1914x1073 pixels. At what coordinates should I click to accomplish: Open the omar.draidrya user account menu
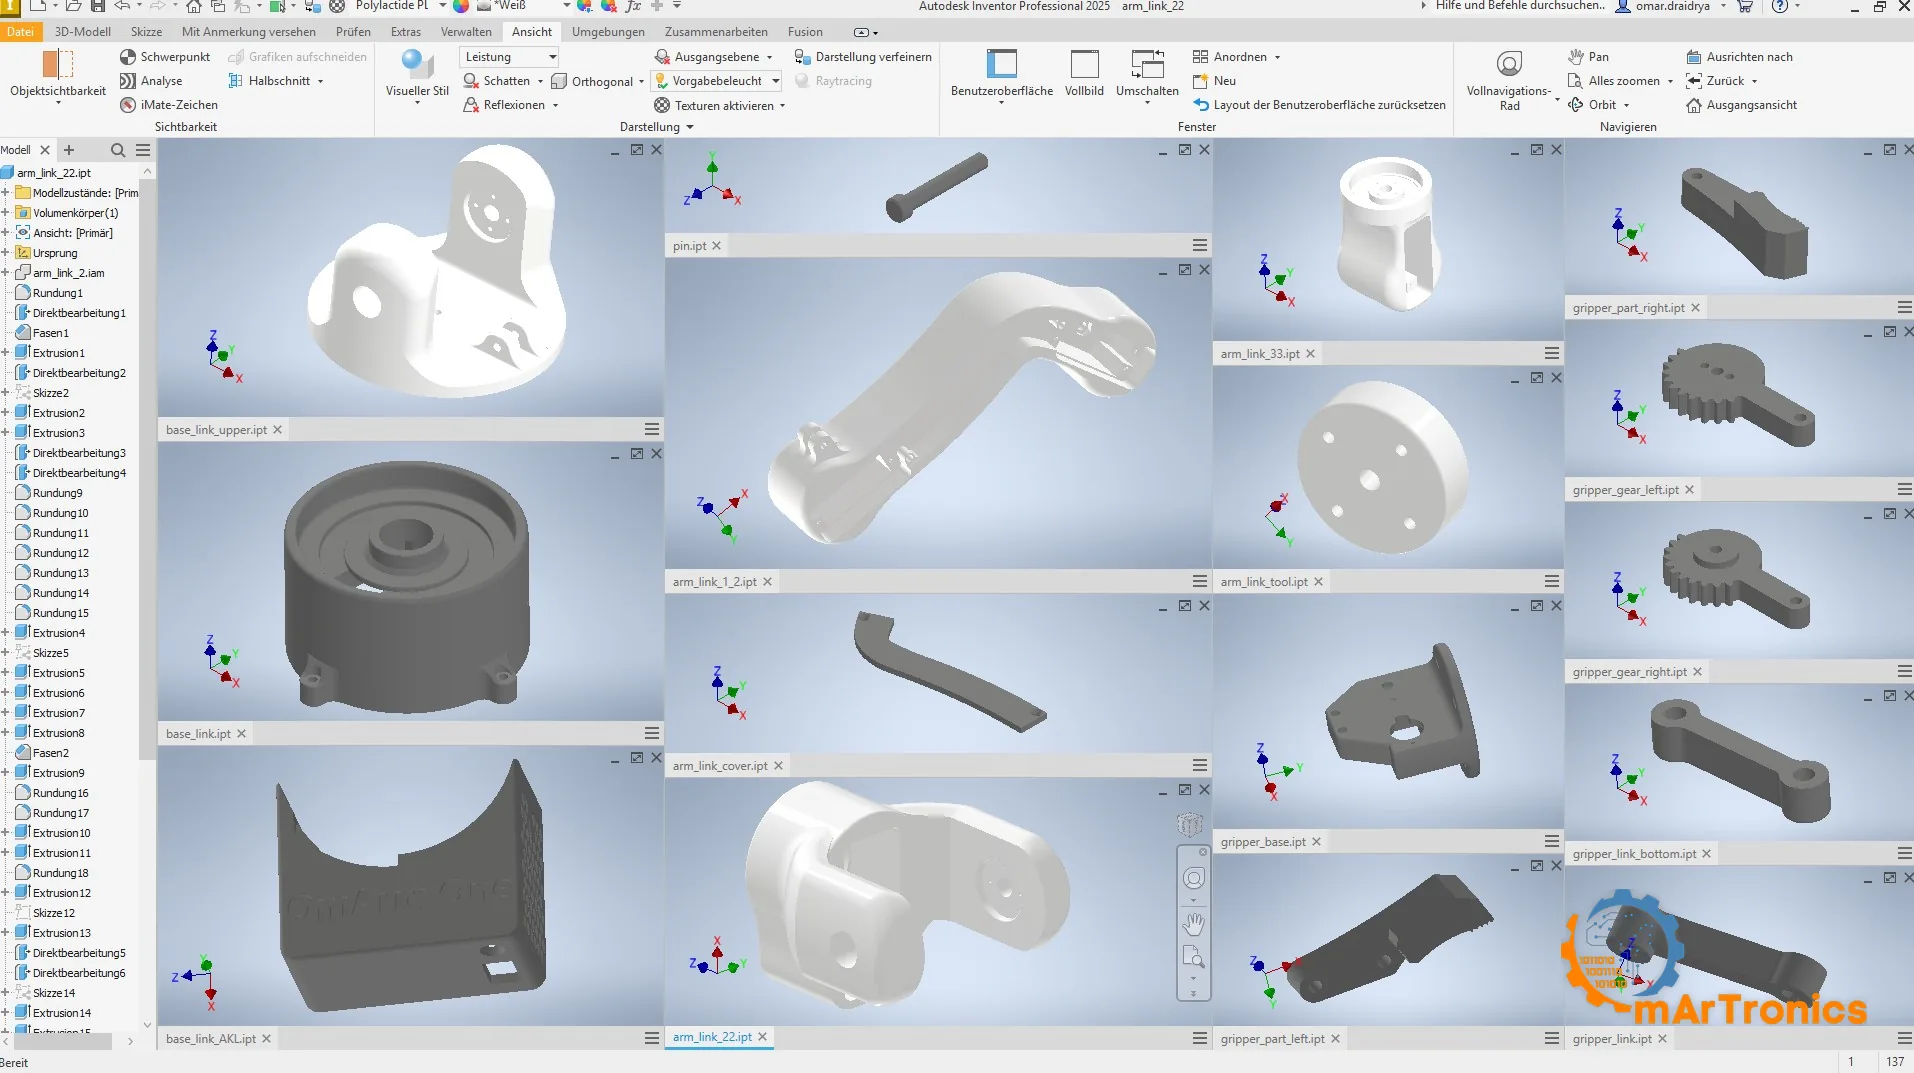click(1672, 6)
